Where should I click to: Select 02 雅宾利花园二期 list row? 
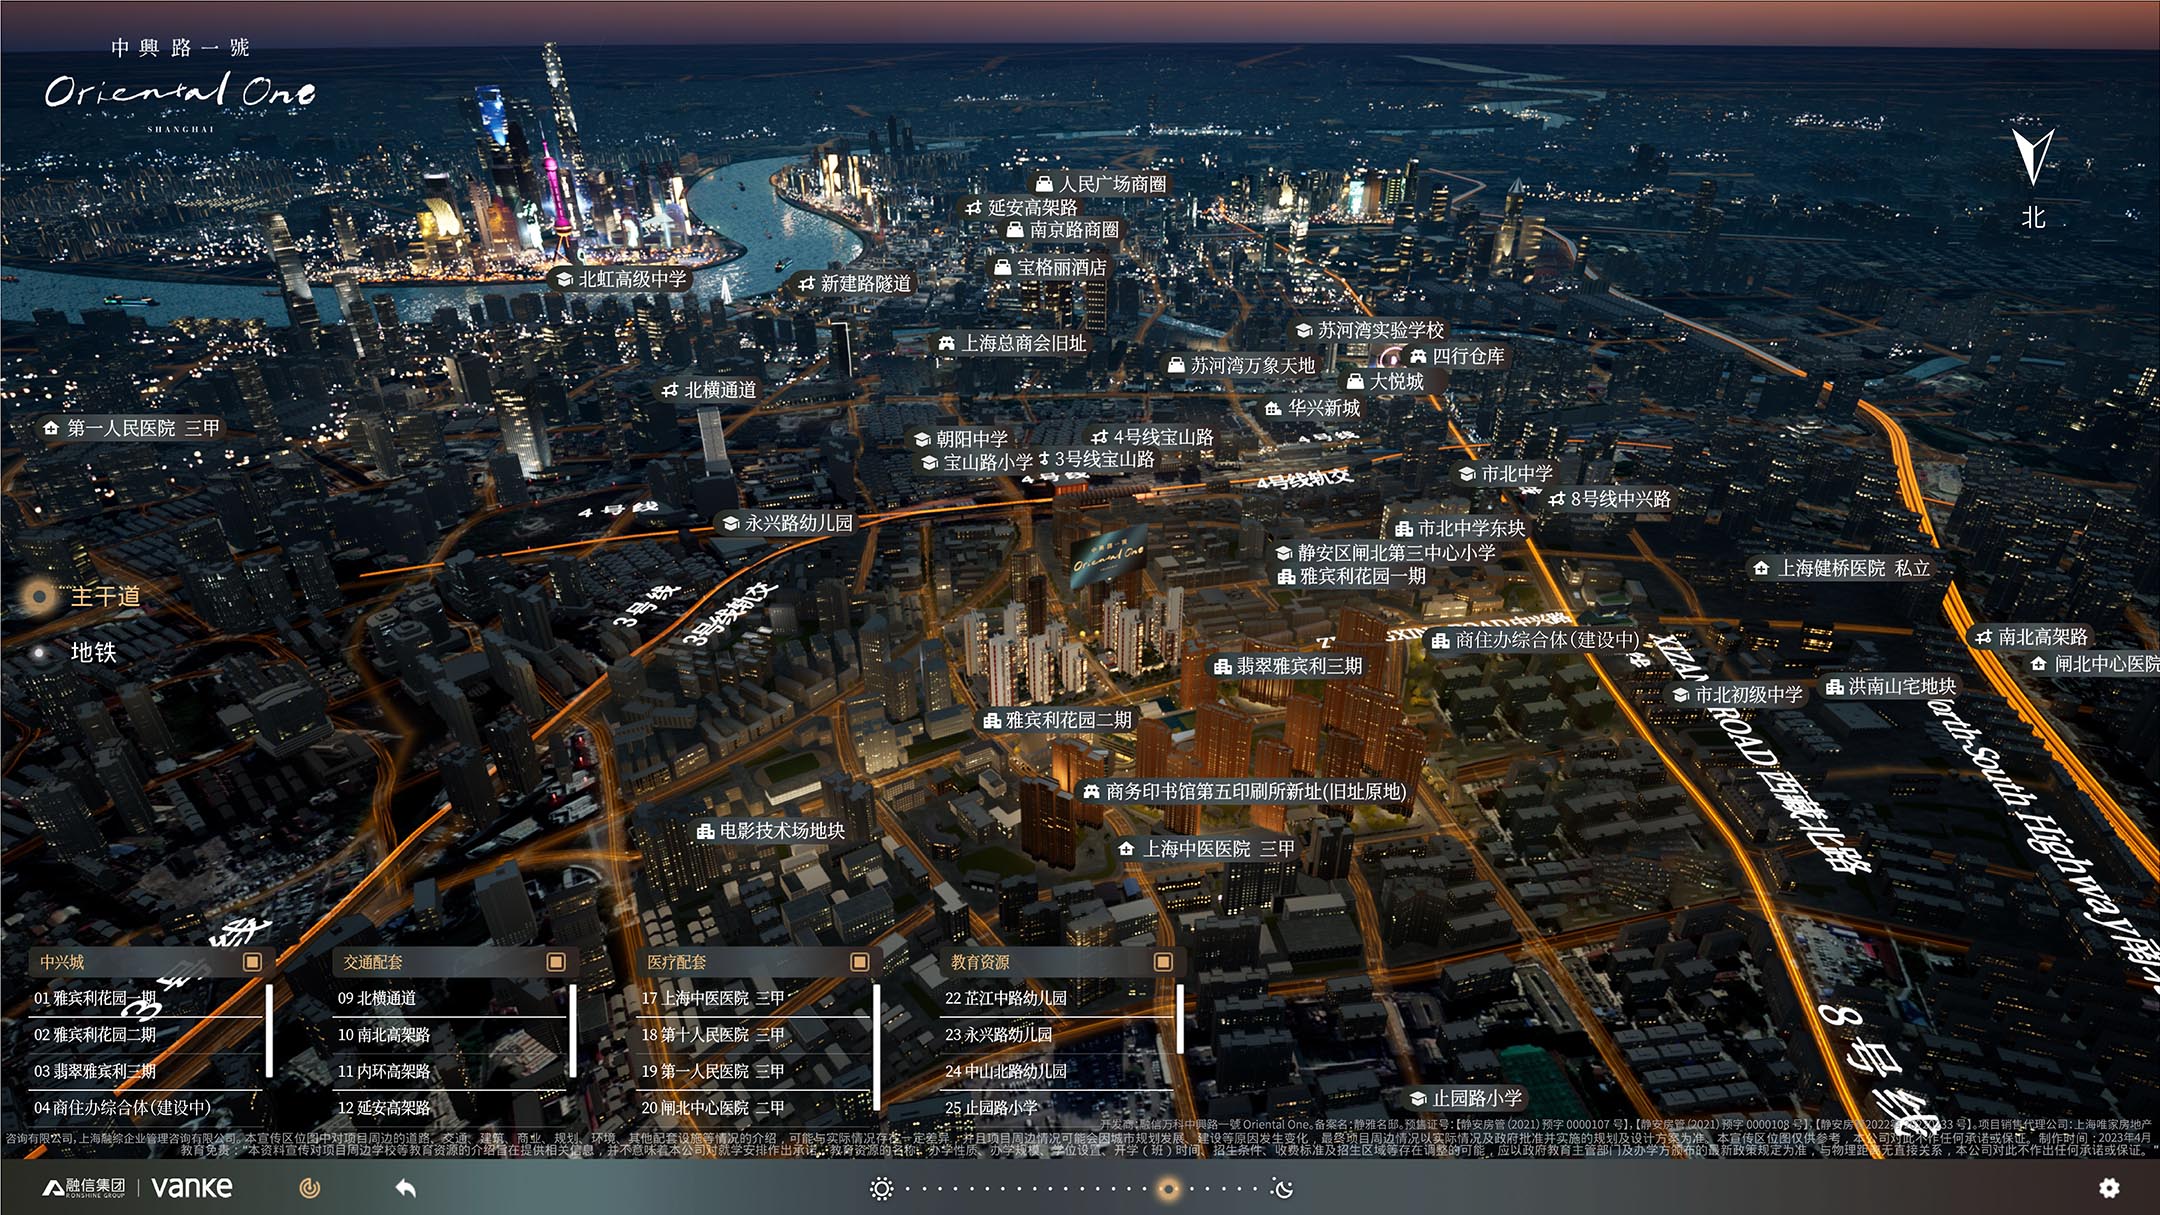(146, 1035)
